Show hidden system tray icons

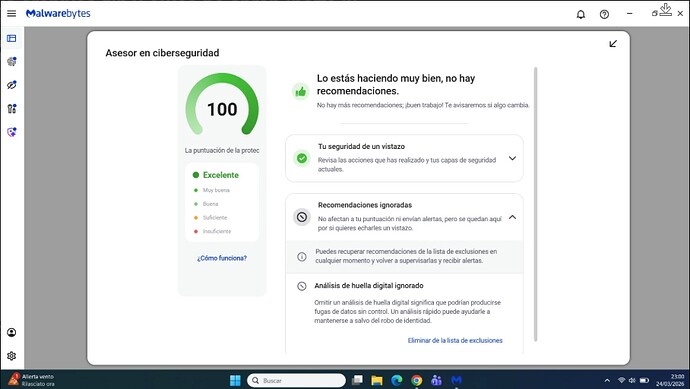607,381
